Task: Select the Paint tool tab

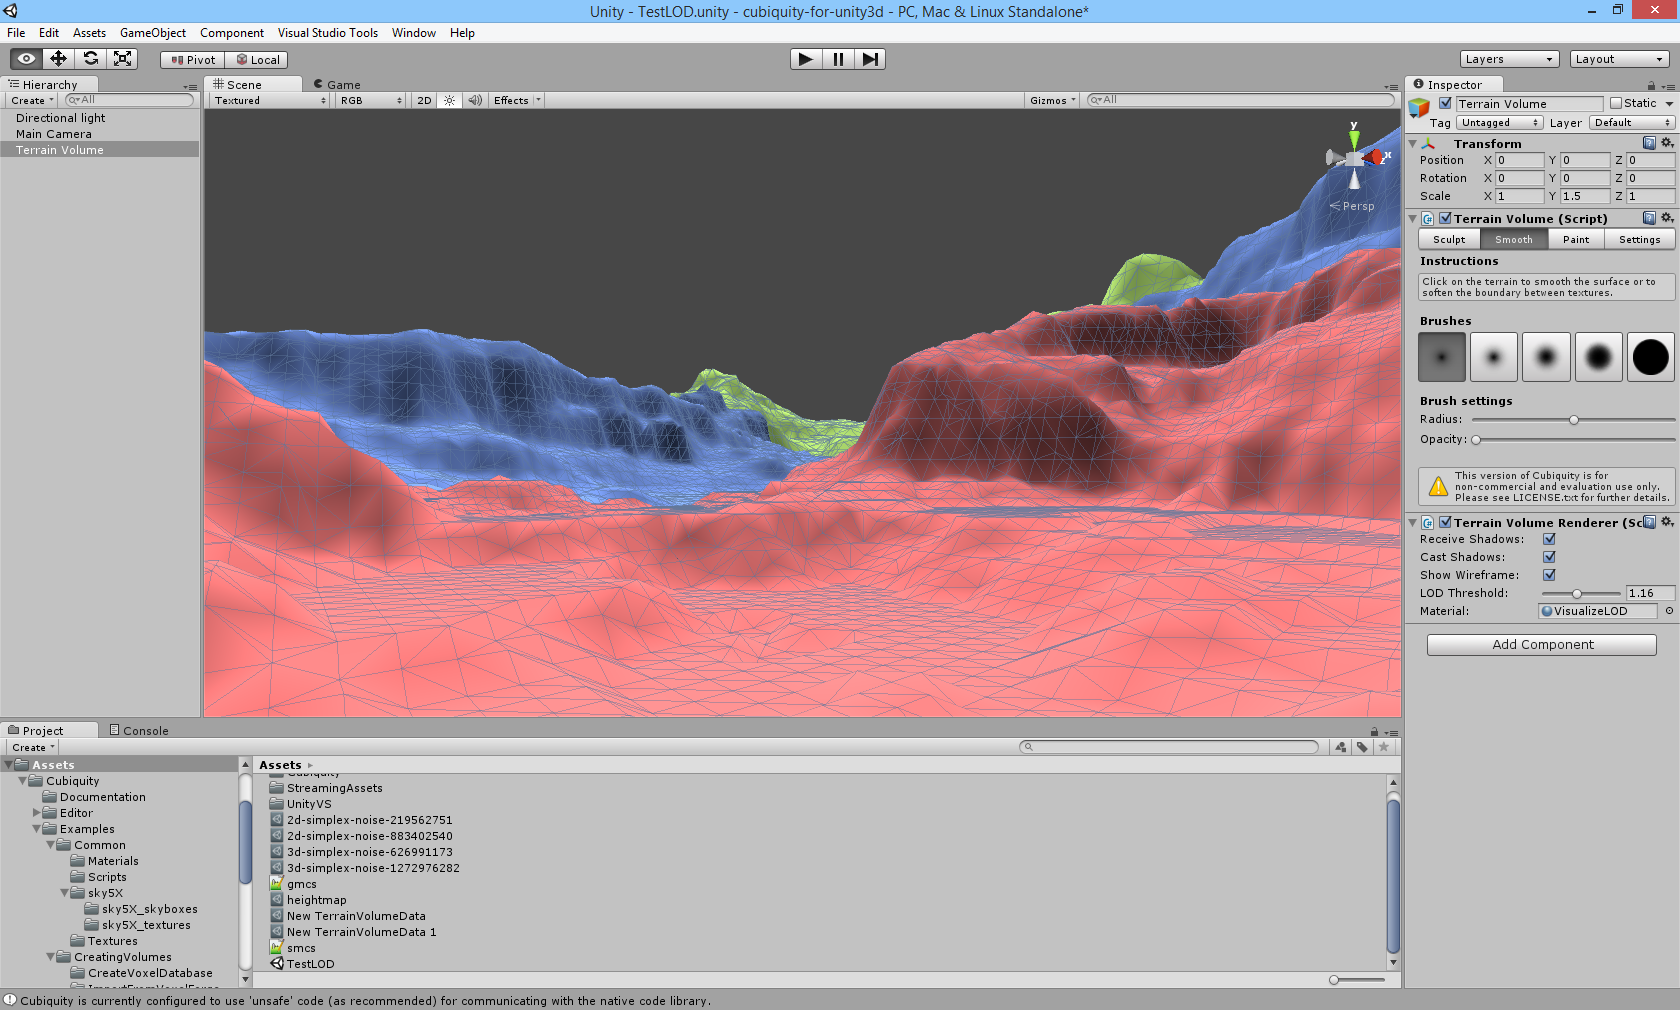Action: (x=1576, y=240)
